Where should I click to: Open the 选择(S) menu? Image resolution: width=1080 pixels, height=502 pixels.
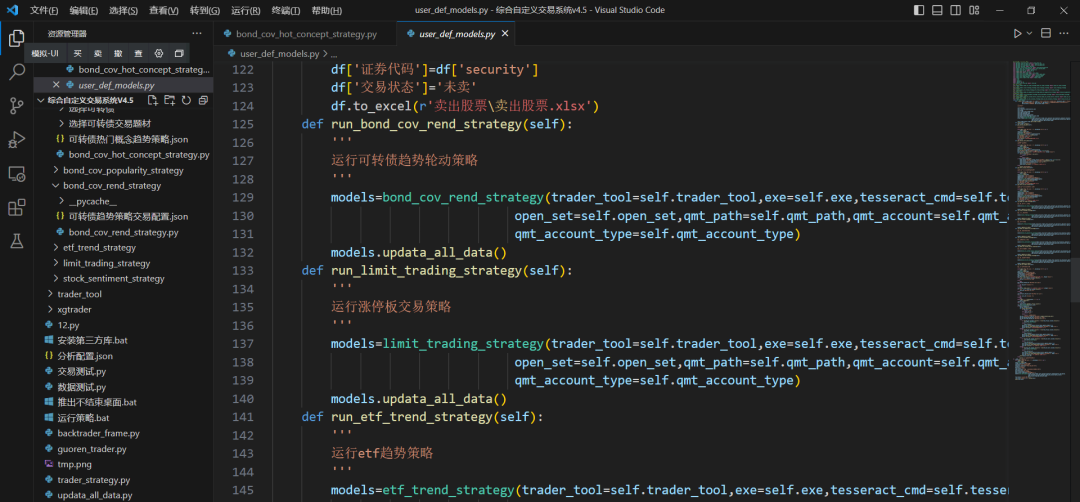pos(123,10)
